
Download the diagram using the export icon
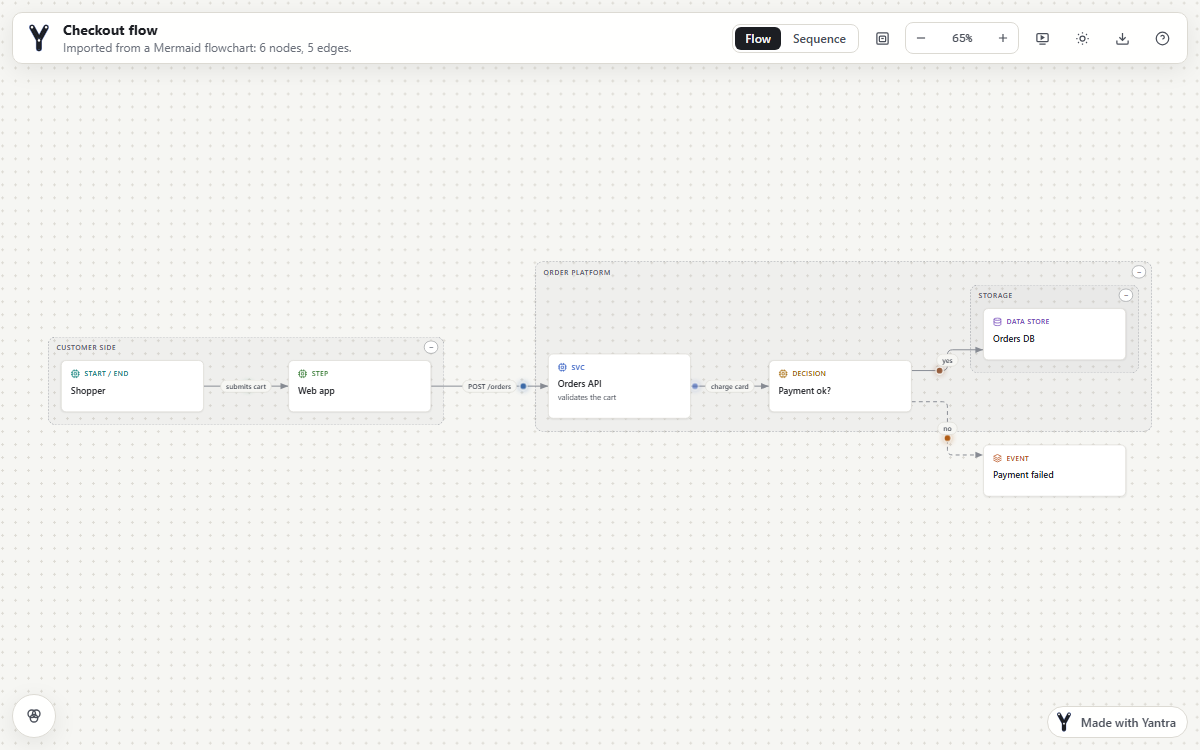click(1122, 39)
